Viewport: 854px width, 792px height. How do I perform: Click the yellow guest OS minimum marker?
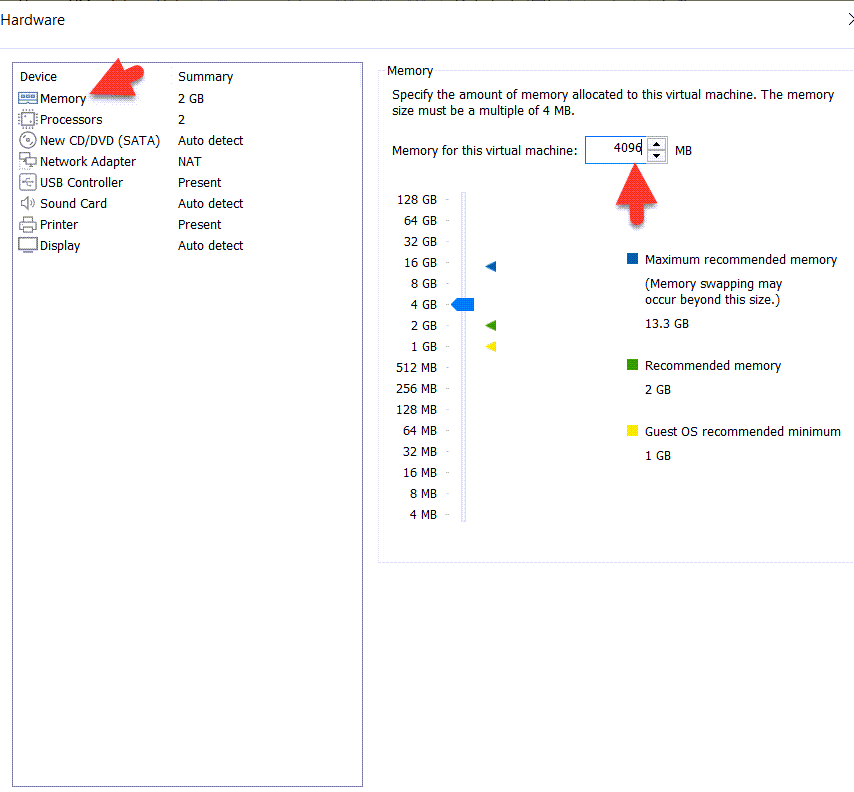click(x=491, y=346)
